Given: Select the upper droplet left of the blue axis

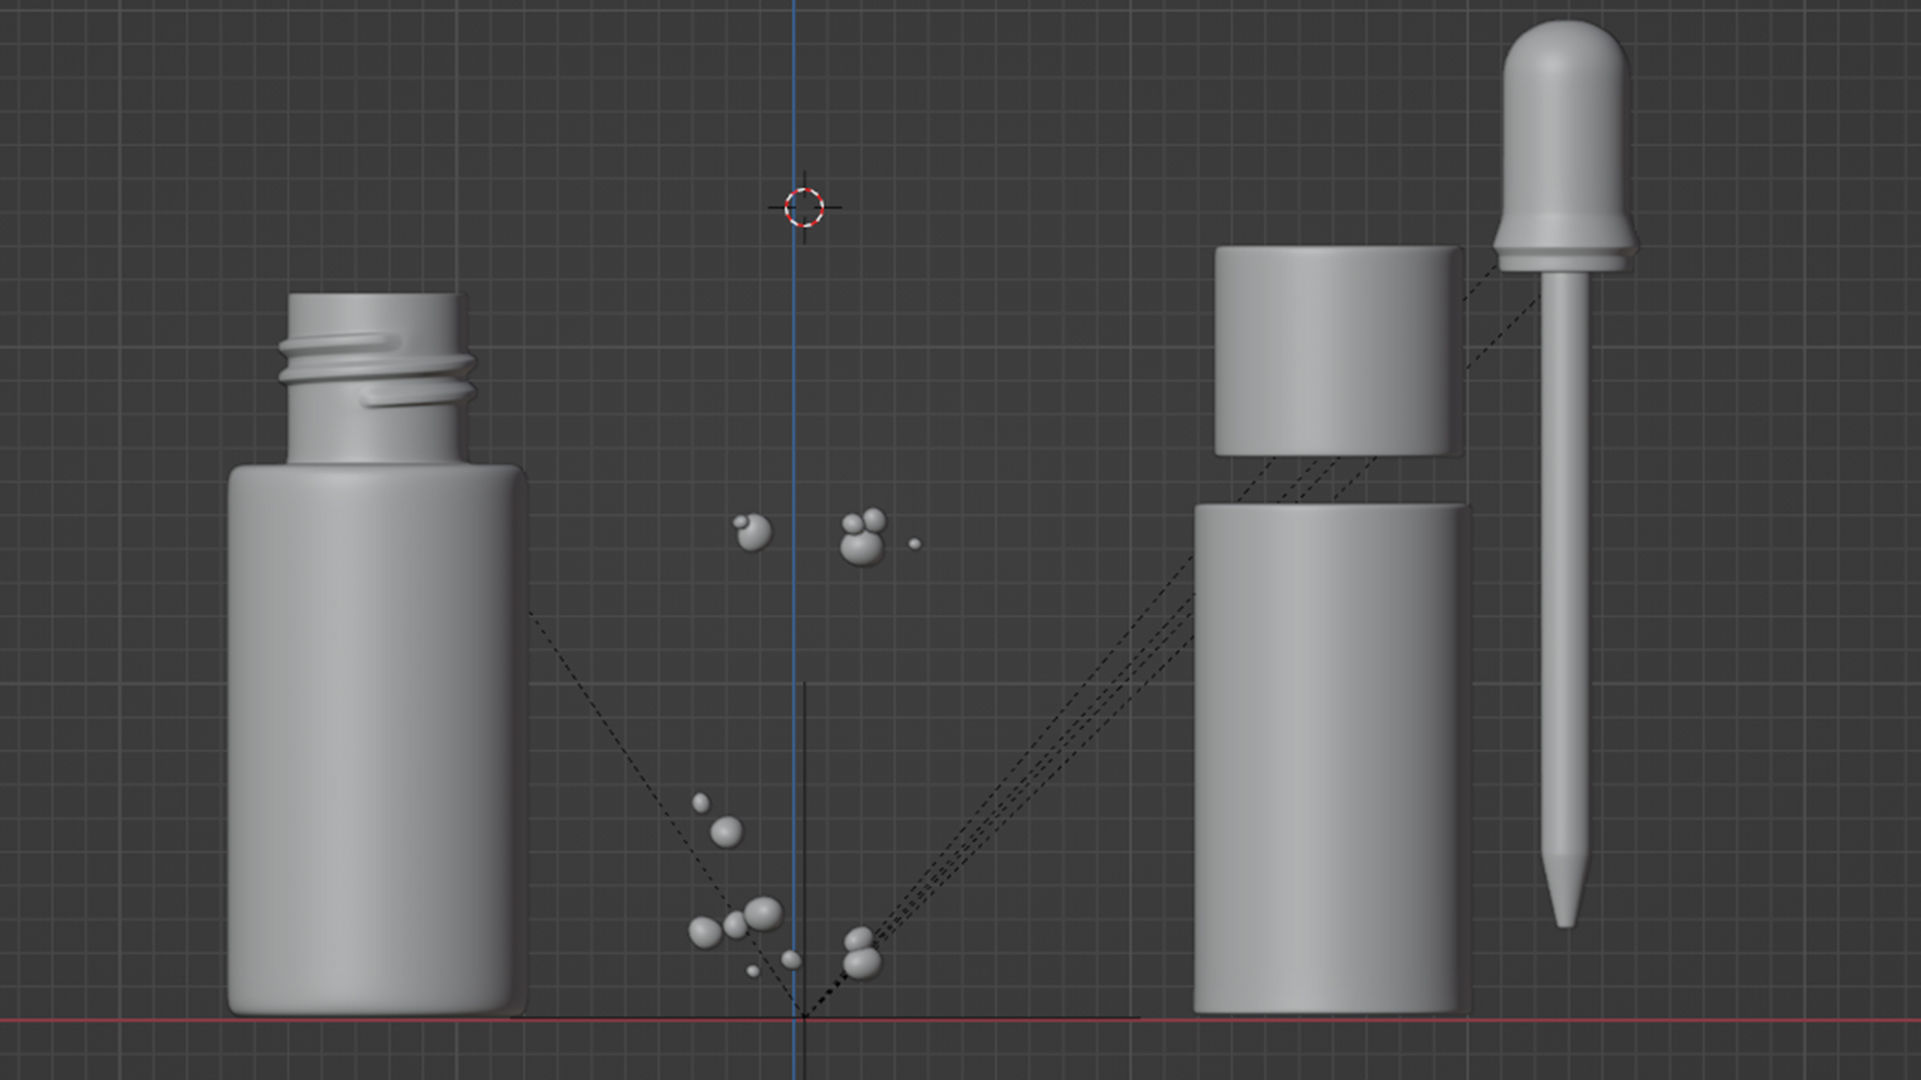Looking at the screenshot, I should [x=752, y=532].
